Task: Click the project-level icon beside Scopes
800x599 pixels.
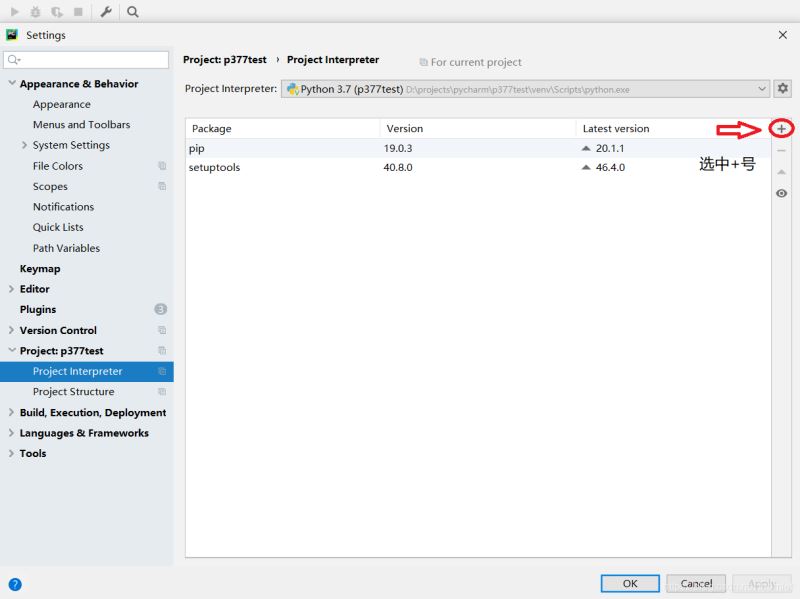Action: 162,186
